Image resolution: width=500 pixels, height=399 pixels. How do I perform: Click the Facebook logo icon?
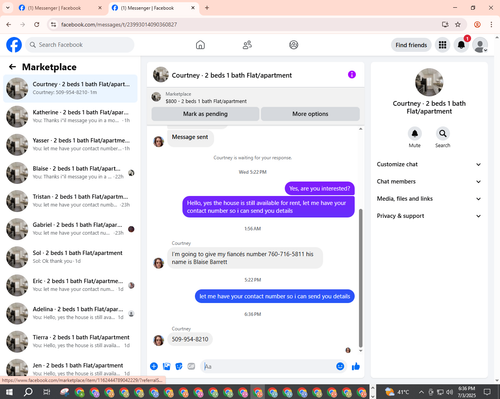point(14,45)
